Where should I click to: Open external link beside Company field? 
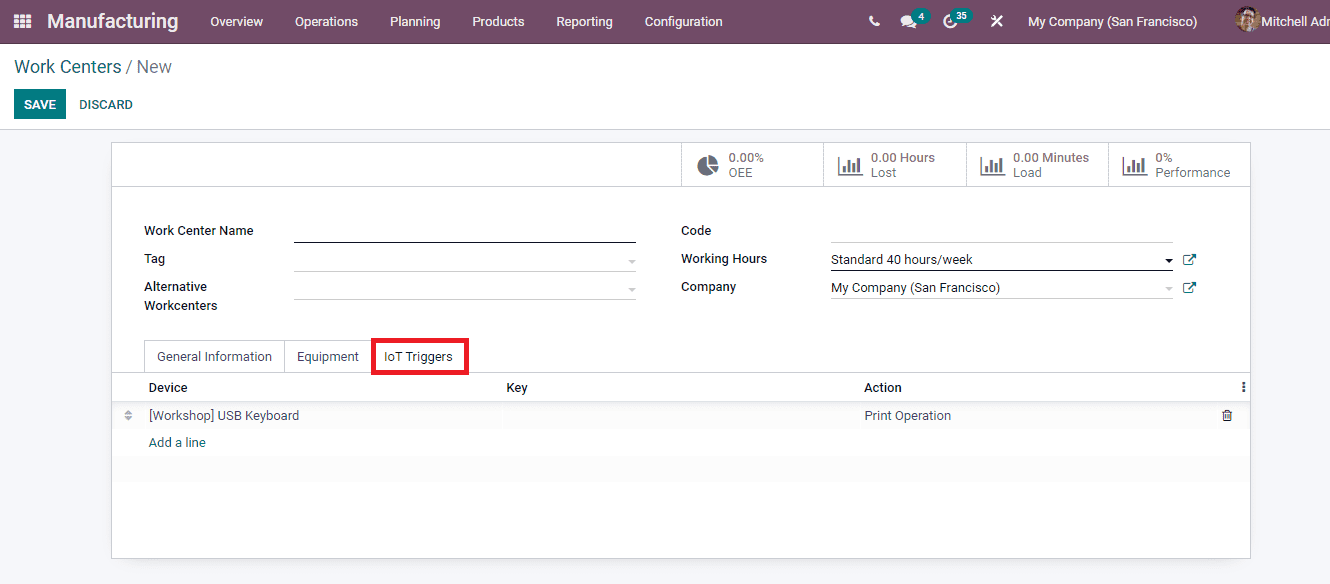tap(1189, 287)
